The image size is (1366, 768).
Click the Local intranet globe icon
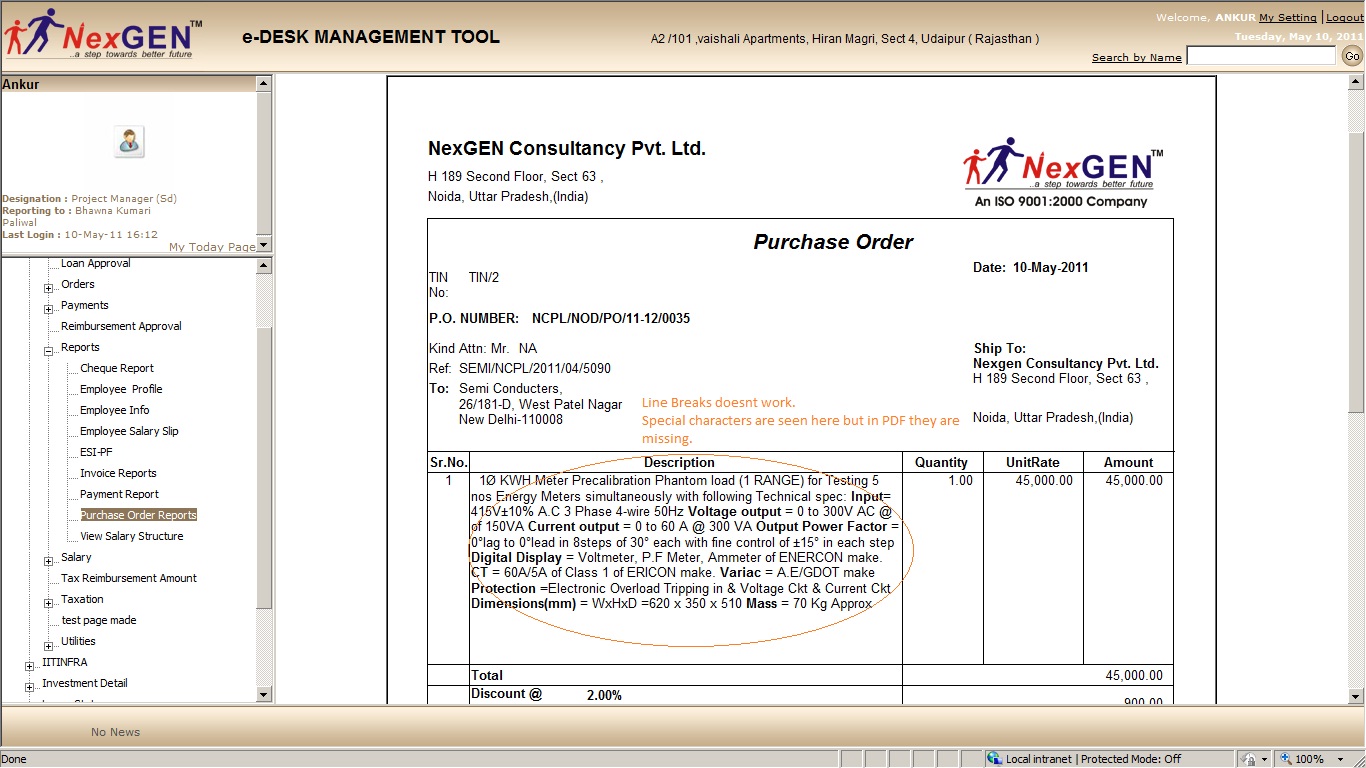994,759
